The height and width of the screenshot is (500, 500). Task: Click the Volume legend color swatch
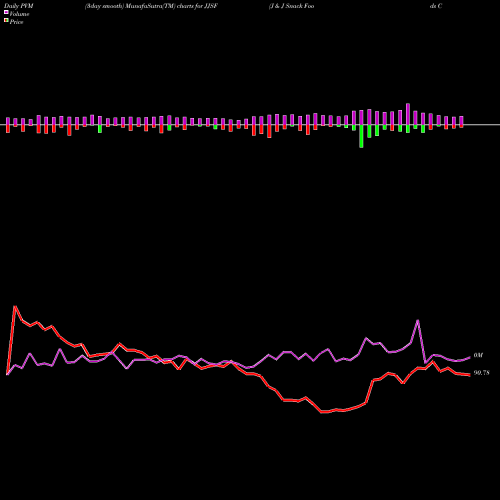point(6,12)
